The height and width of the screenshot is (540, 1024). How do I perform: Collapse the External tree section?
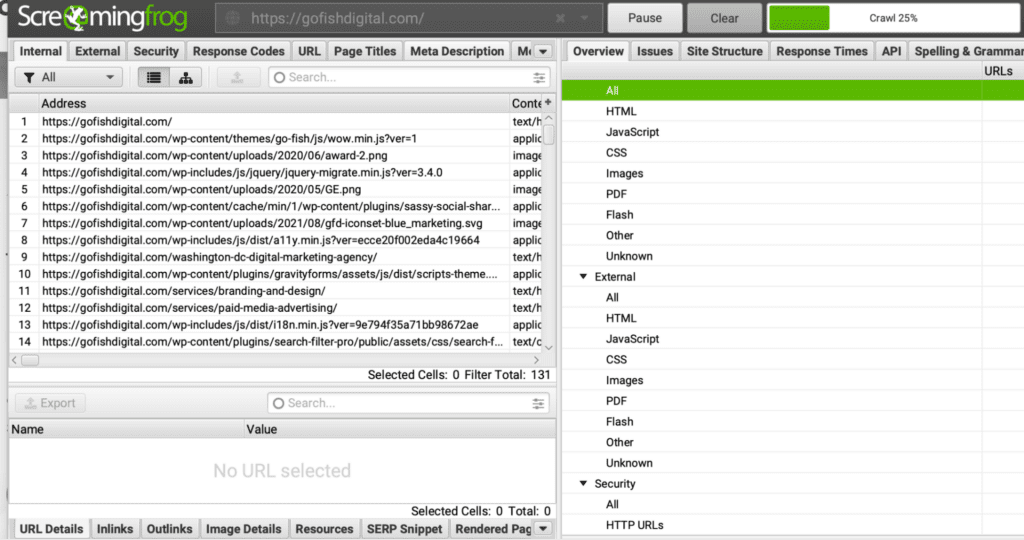pyautogui.click(x=583, y=277)
